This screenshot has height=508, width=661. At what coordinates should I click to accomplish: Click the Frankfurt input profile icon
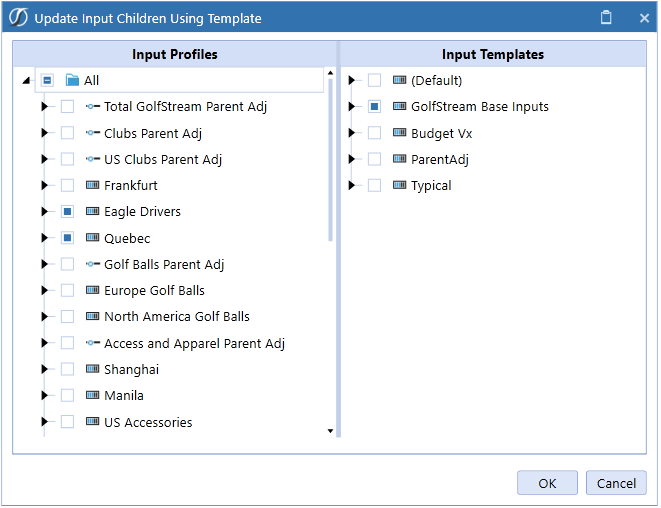tap(92, 185)
